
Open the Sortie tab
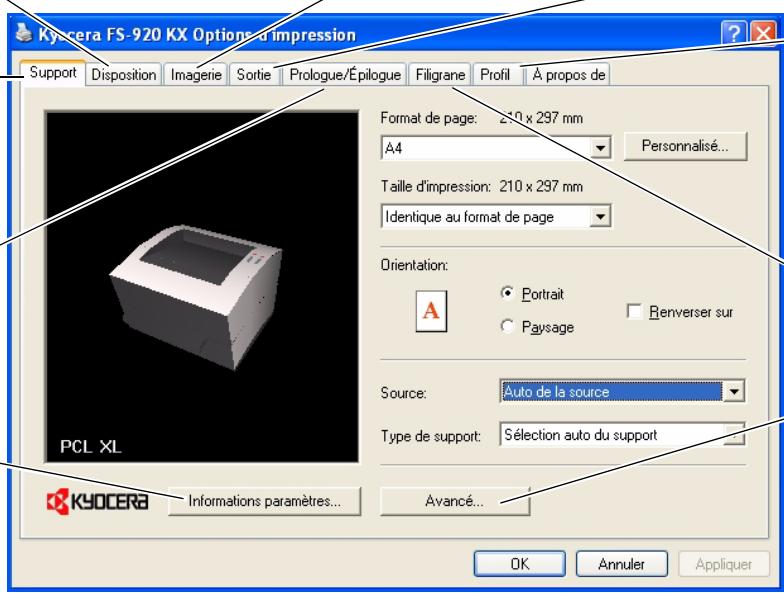click(x=254, y=75)
